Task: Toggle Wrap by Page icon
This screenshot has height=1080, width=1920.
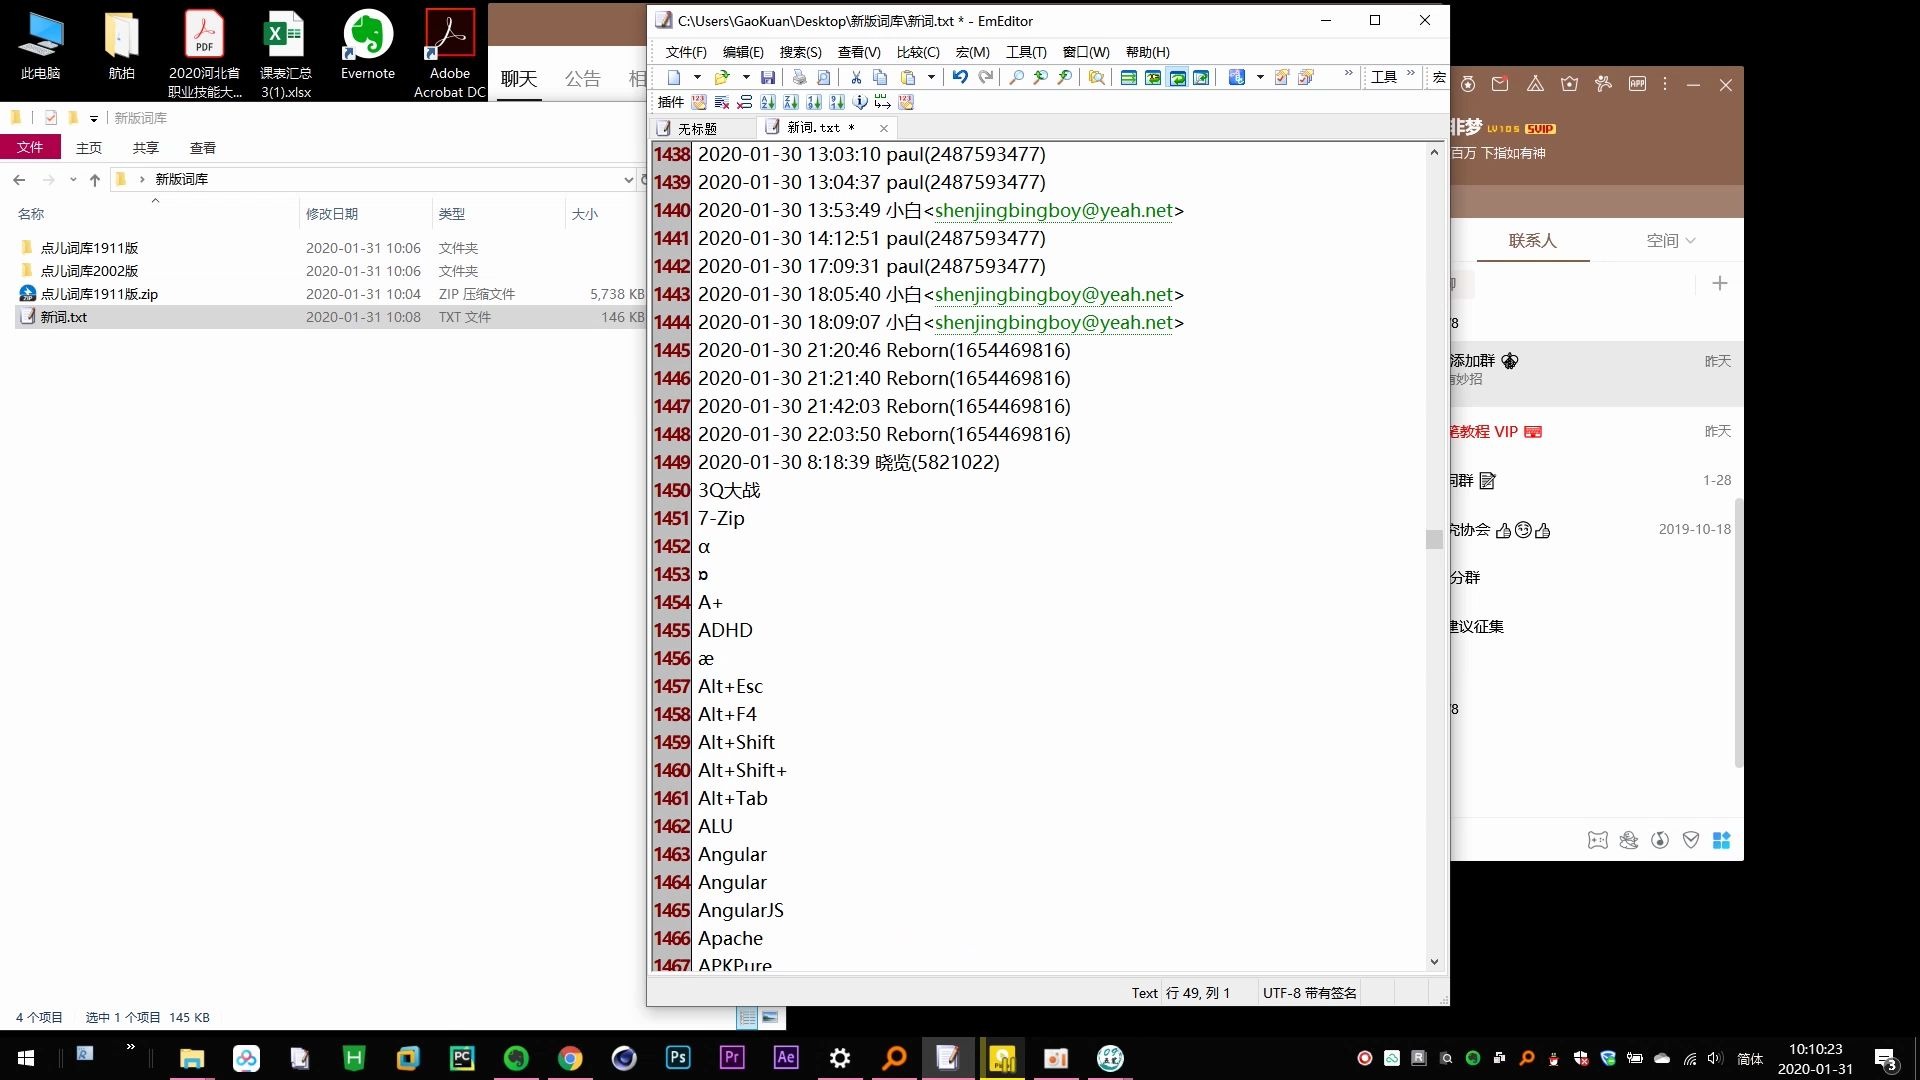Action: (1201, 77)
